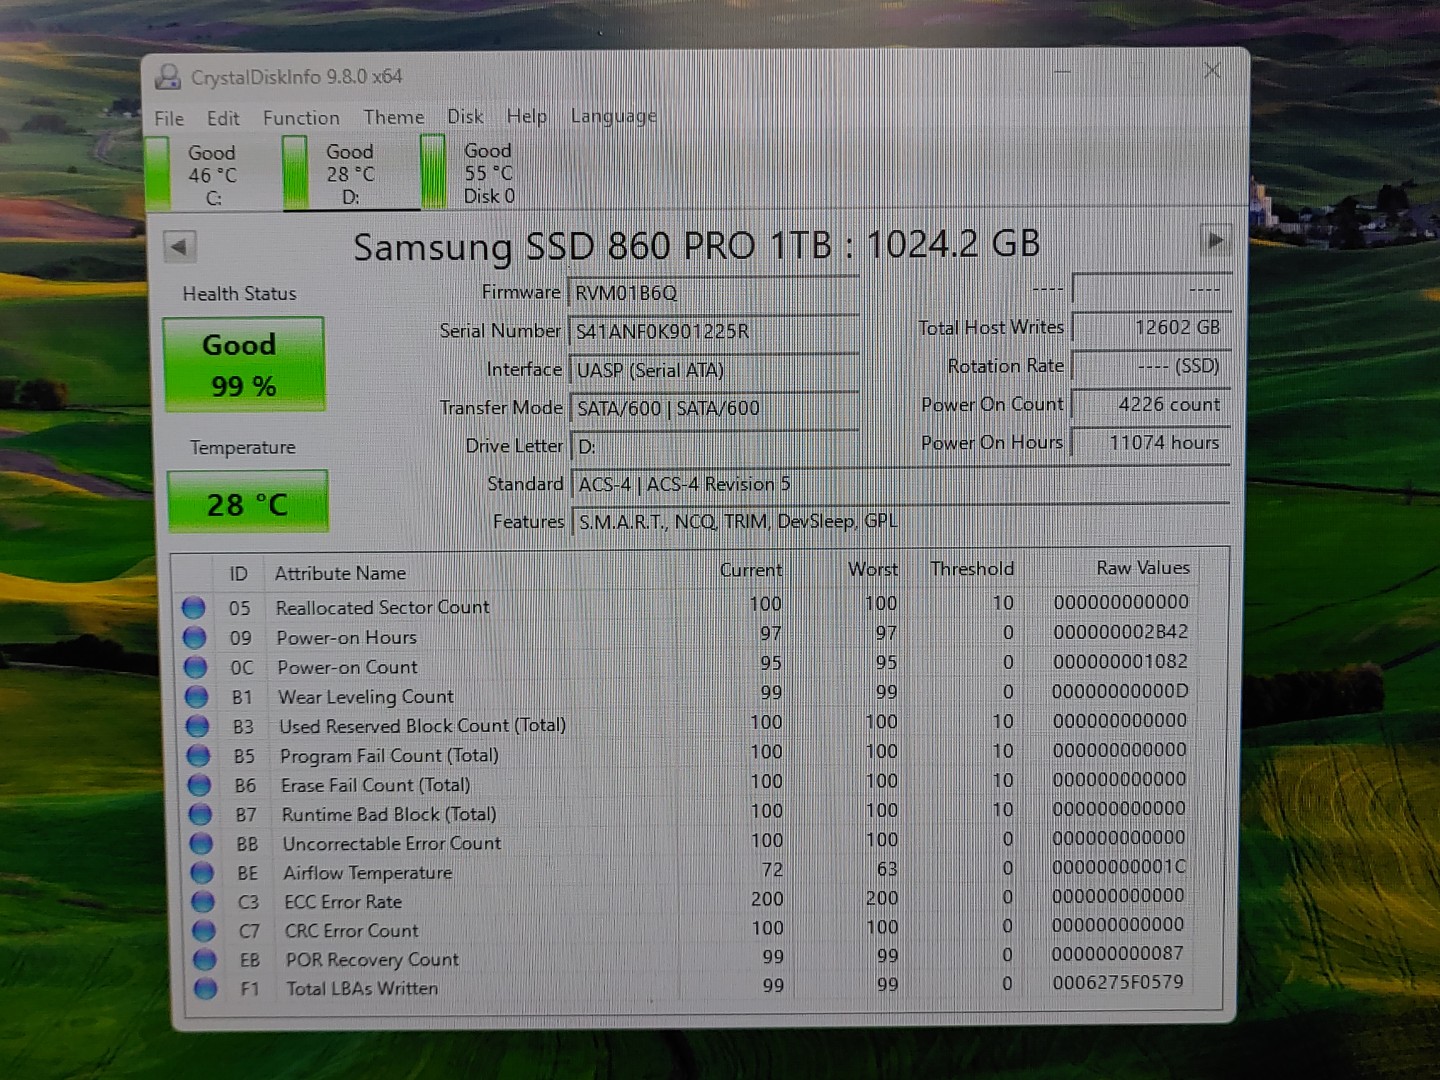This screenshot has height=1080, width=1440.
Task: Select the Reallocated Sector Count attribute name
Action: click(383, 607)
